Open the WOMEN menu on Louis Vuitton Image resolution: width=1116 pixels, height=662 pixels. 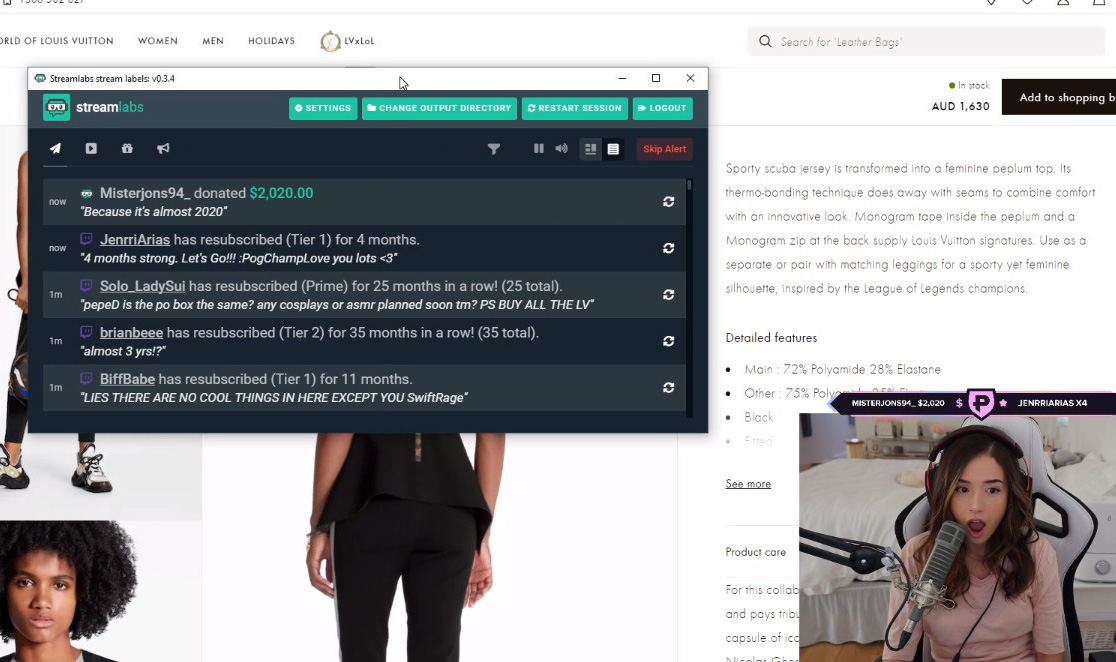tap(158, 41)
